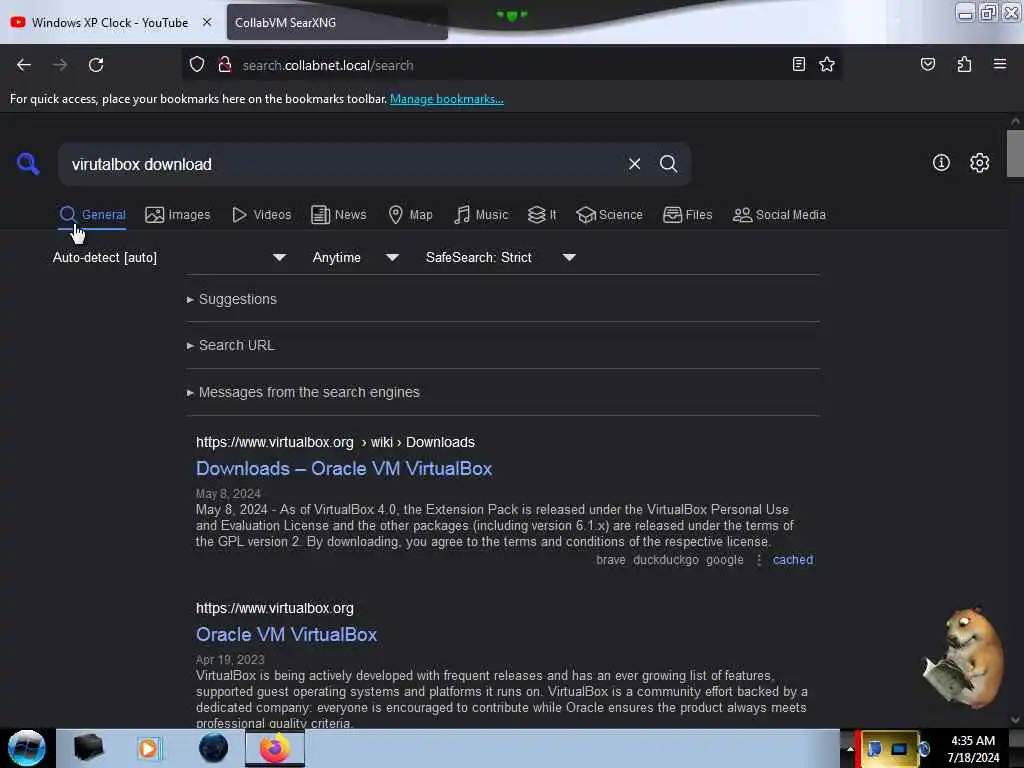Viewport: 1024px width, 768px height.
Task: Show hidden system tray icons
Action: 850,748
